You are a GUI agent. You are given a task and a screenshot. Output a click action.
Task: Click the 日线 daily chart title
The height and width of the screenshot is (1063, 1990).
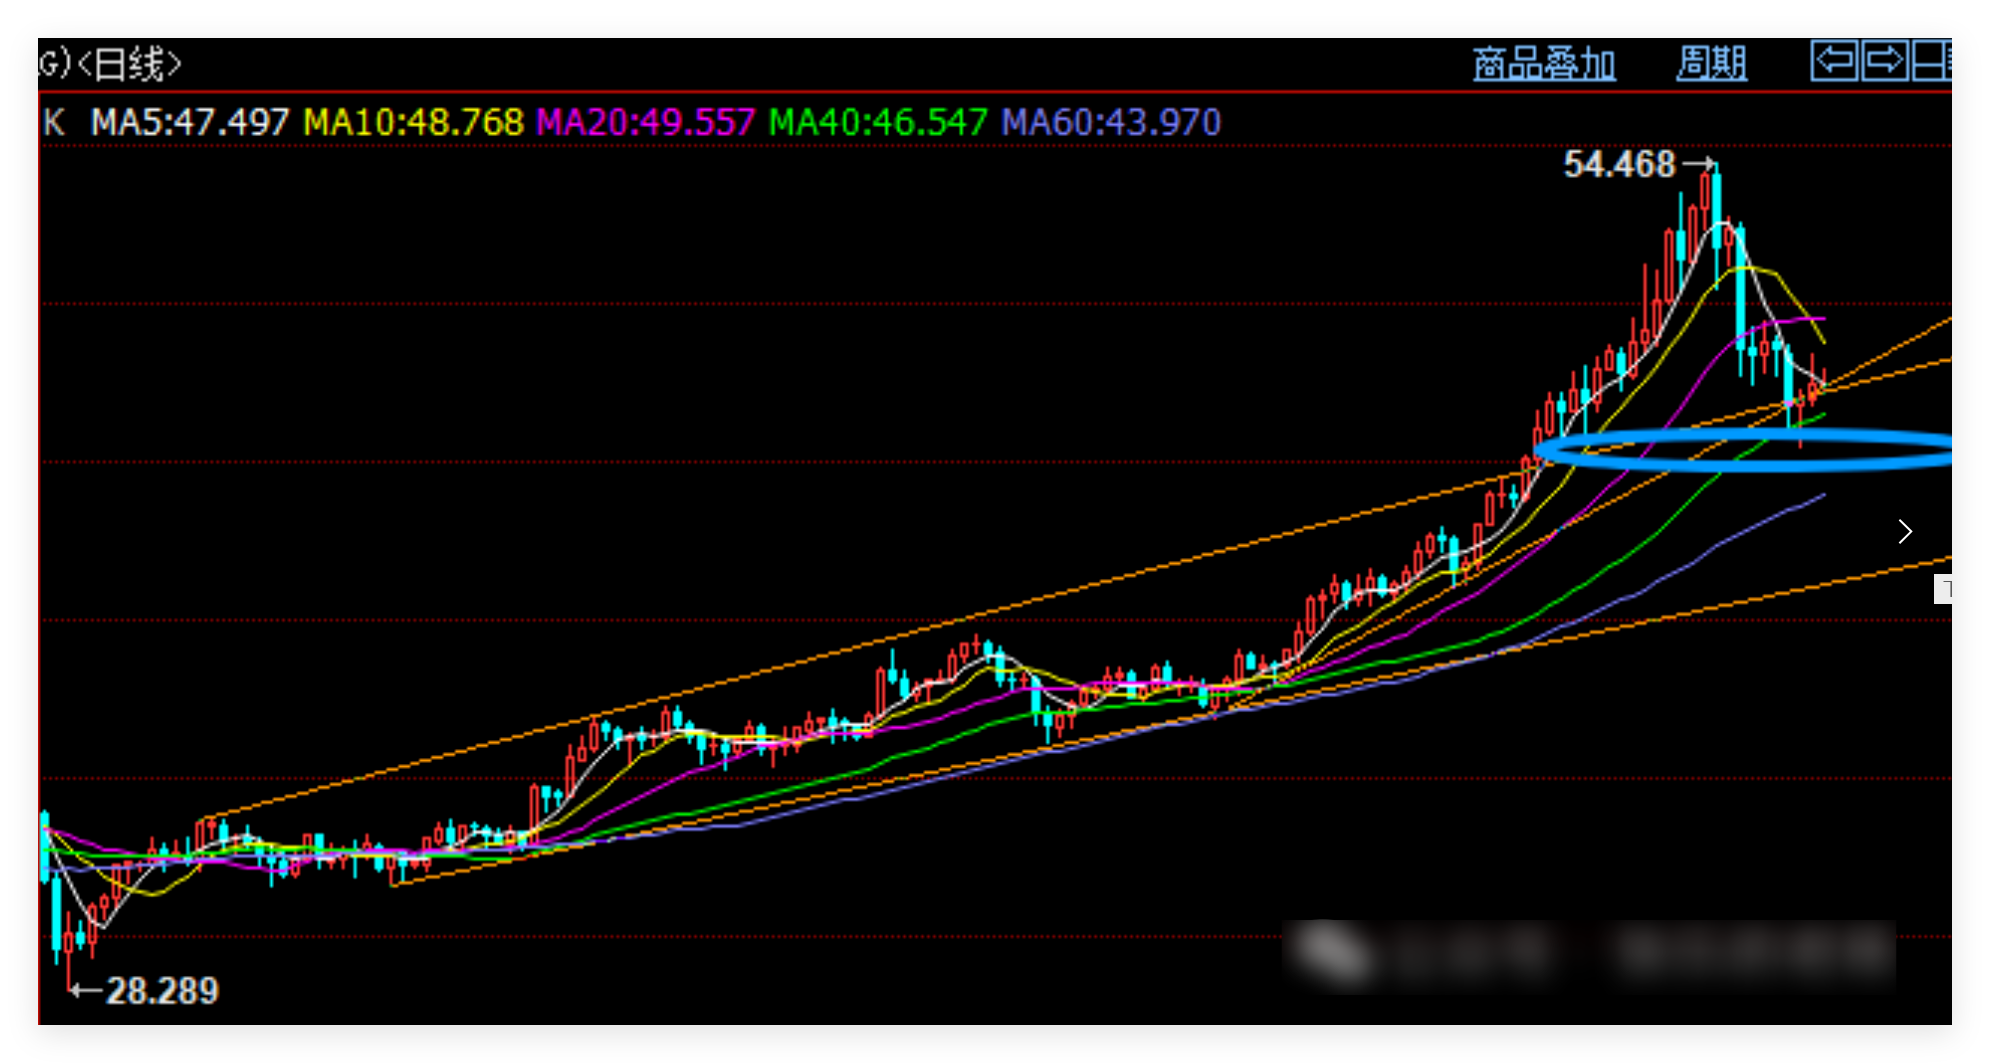point(130,64)
